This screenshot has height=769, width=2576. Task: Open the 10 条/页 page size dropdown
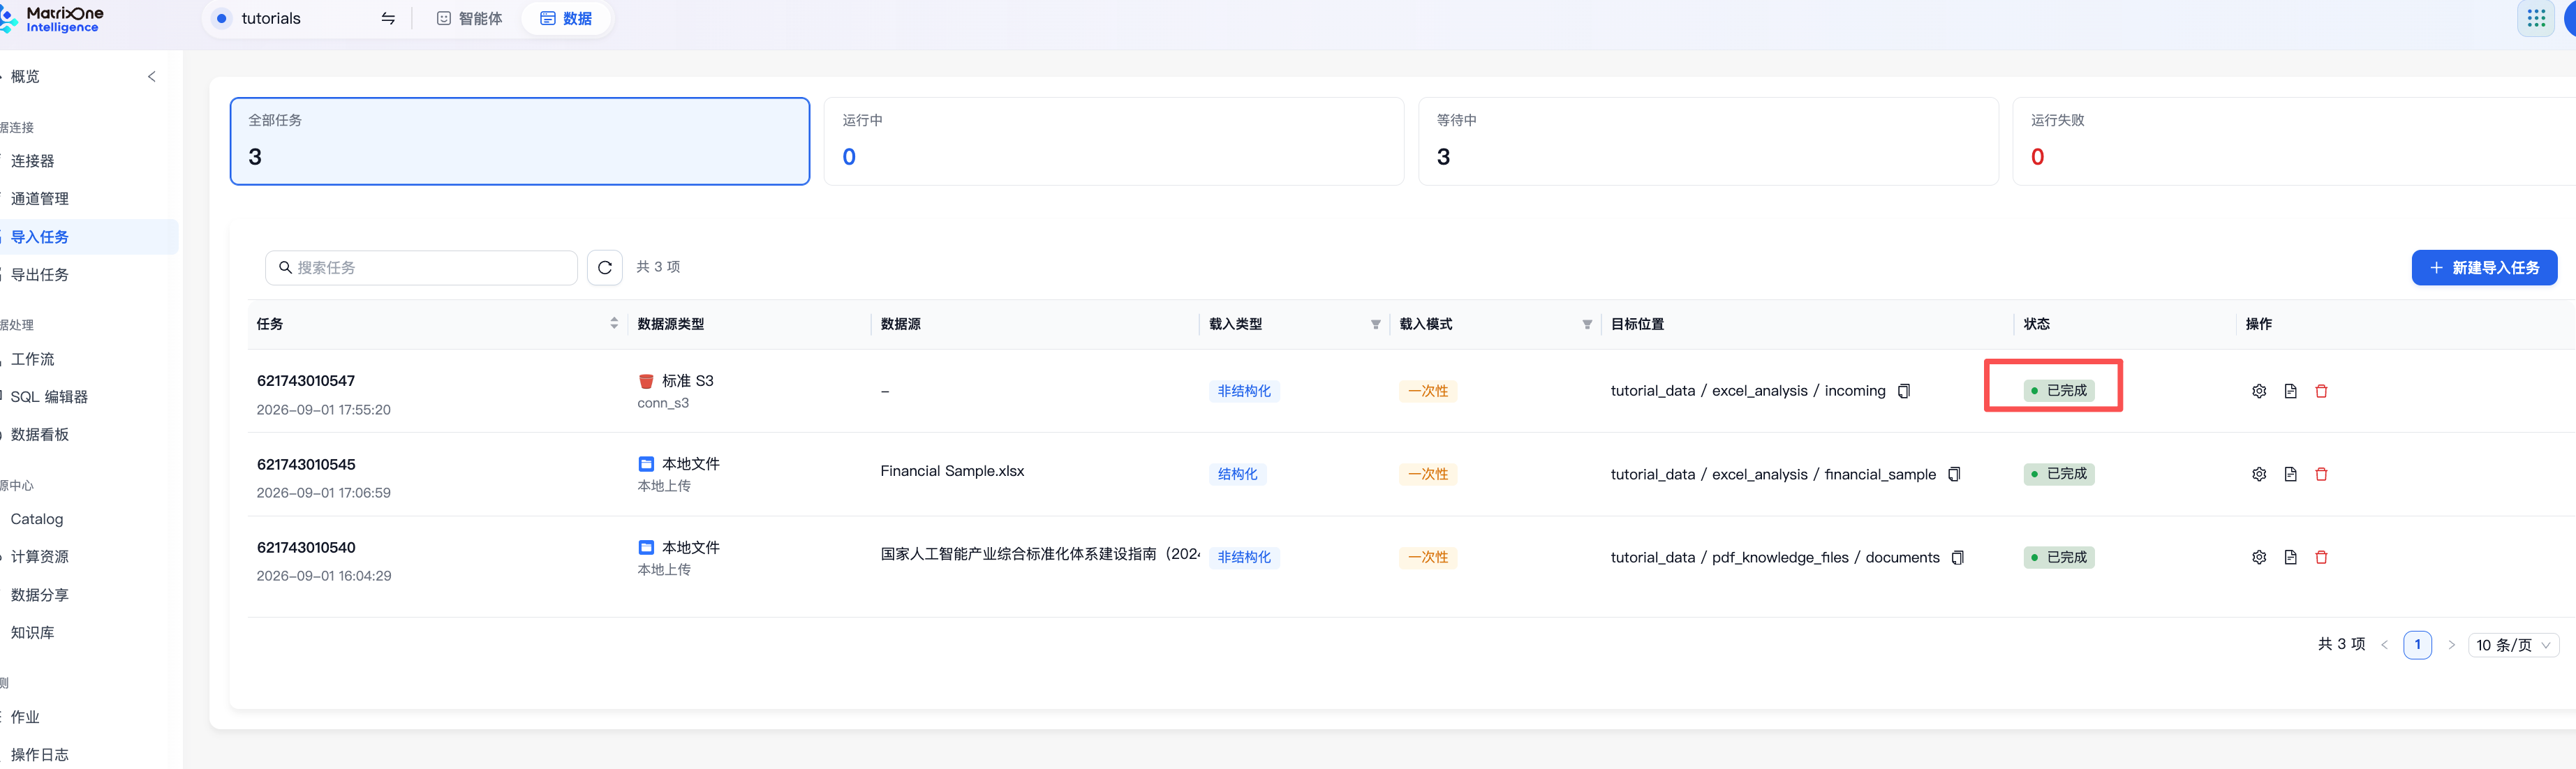(2514, 645)
